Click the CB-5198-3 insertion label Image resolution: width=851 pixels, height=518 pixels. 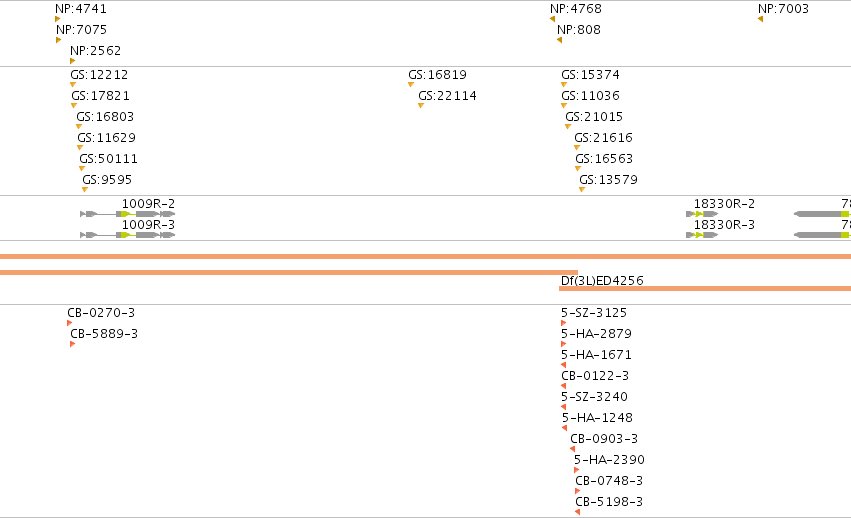[609, 502]
